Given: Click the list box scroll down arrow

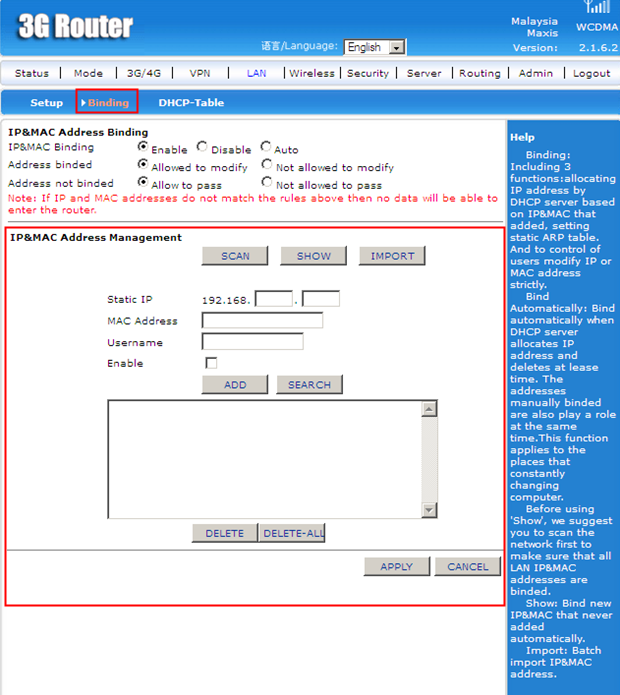Looking at the screenshot, I should point(430,510).
